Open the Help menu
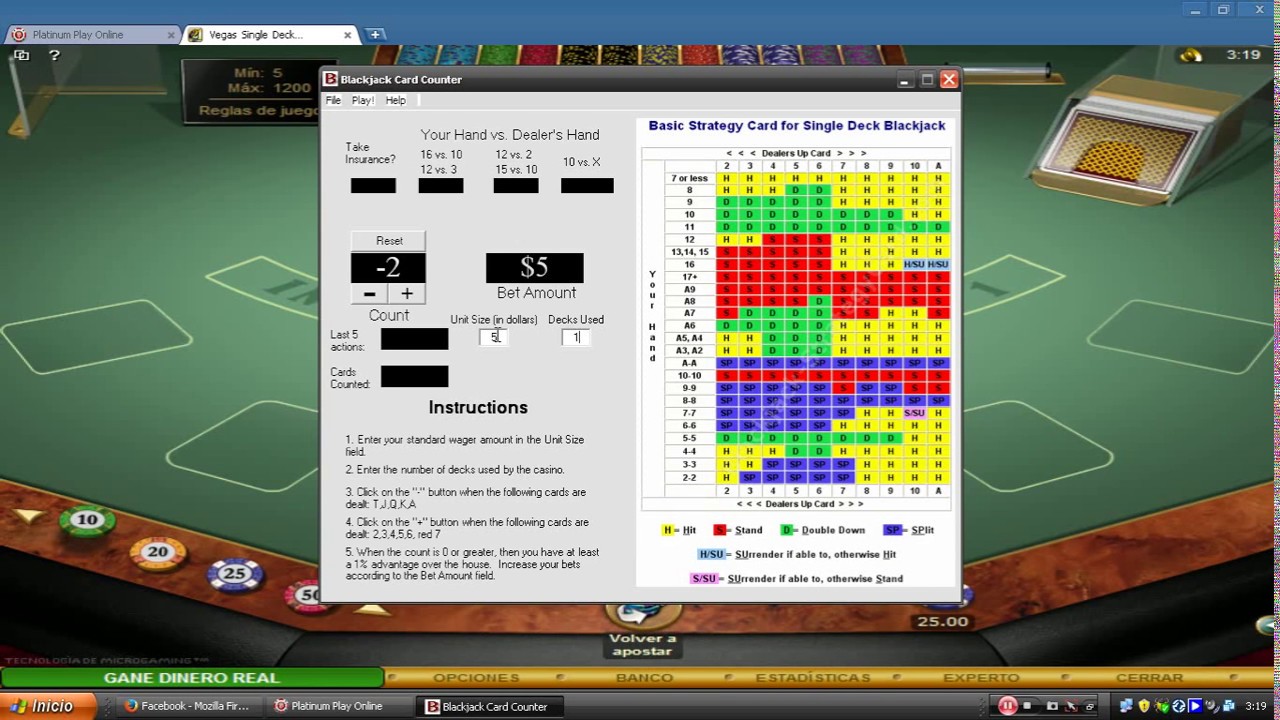The width and height of the screenshot is (1280, 720). click(x=396, y=100)
